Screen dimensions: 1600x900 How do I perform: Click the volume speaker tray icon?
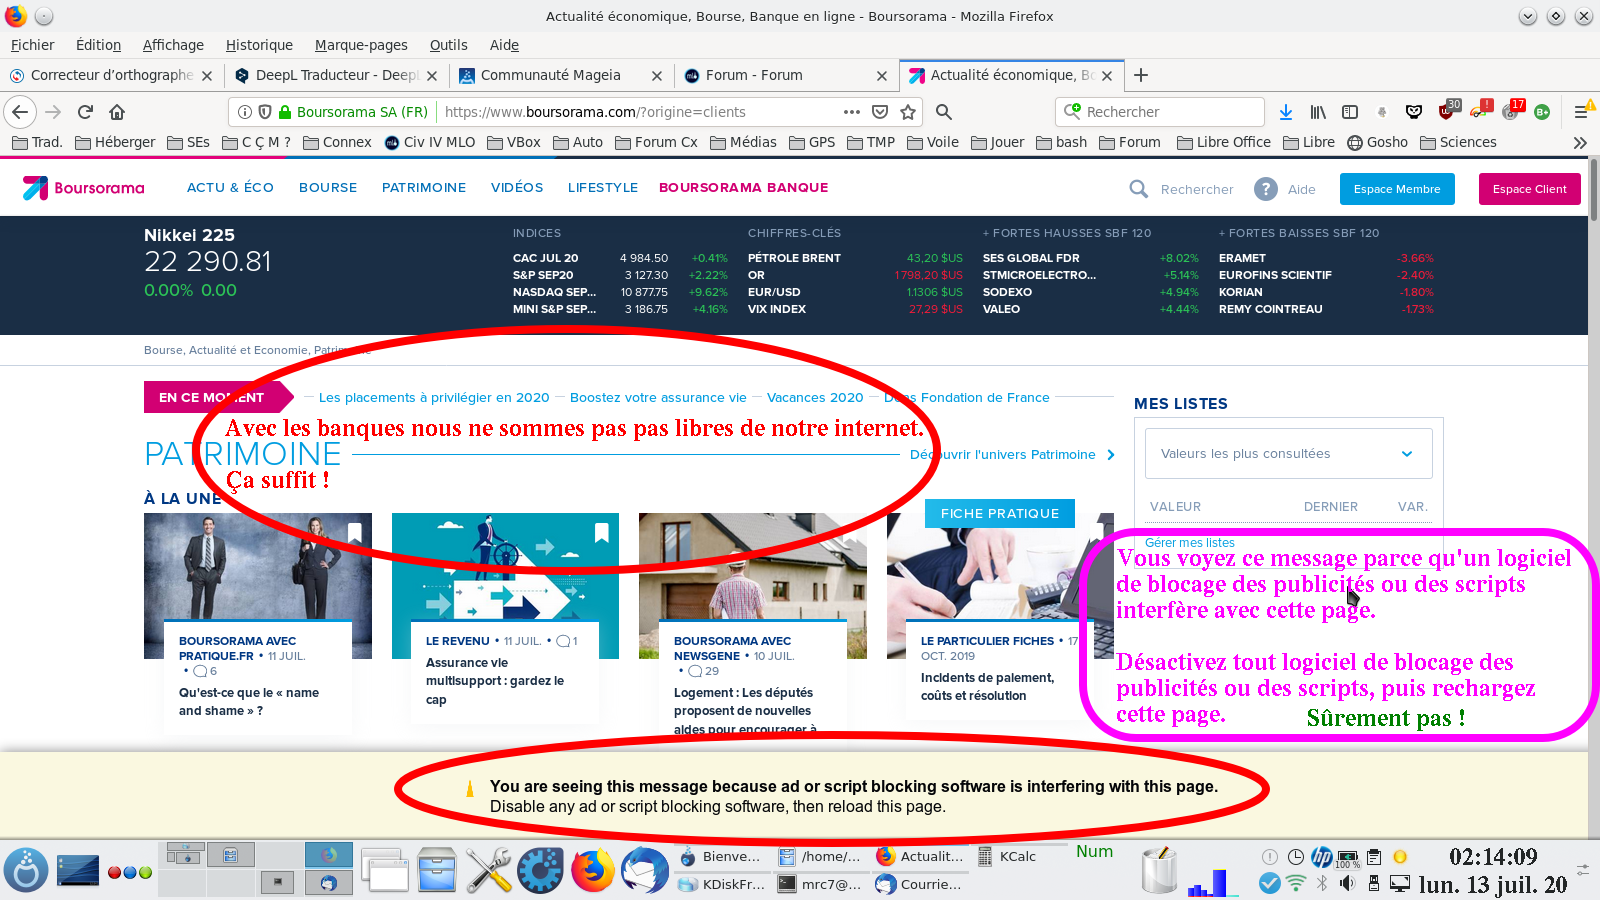click(x=1347, y=883)
